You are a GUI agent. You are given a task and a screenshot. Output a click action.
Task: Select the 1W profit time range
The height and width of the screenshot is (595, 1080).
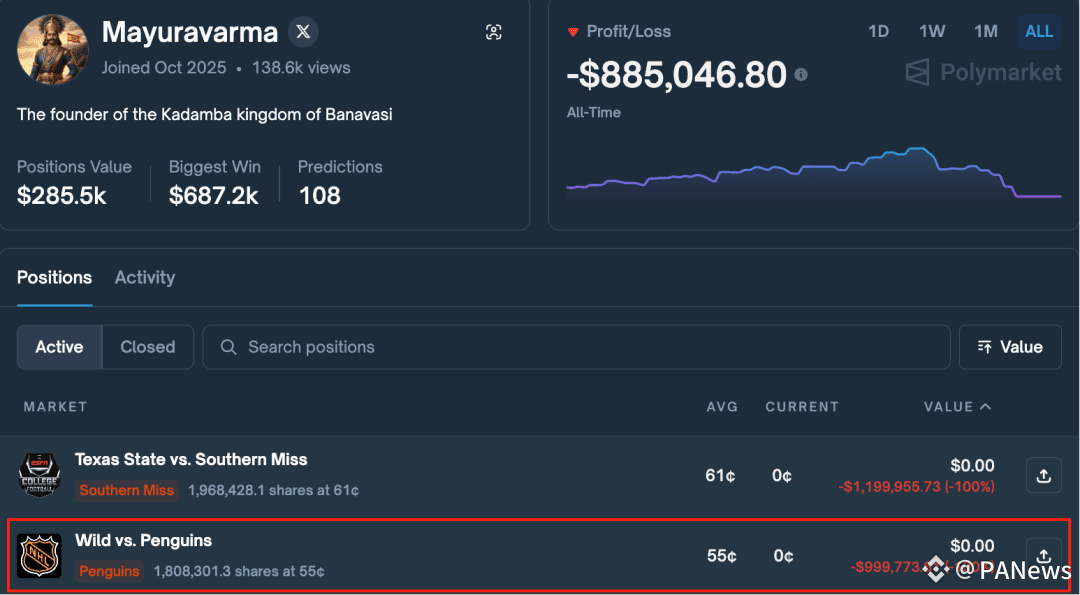(x=932, y=32)
